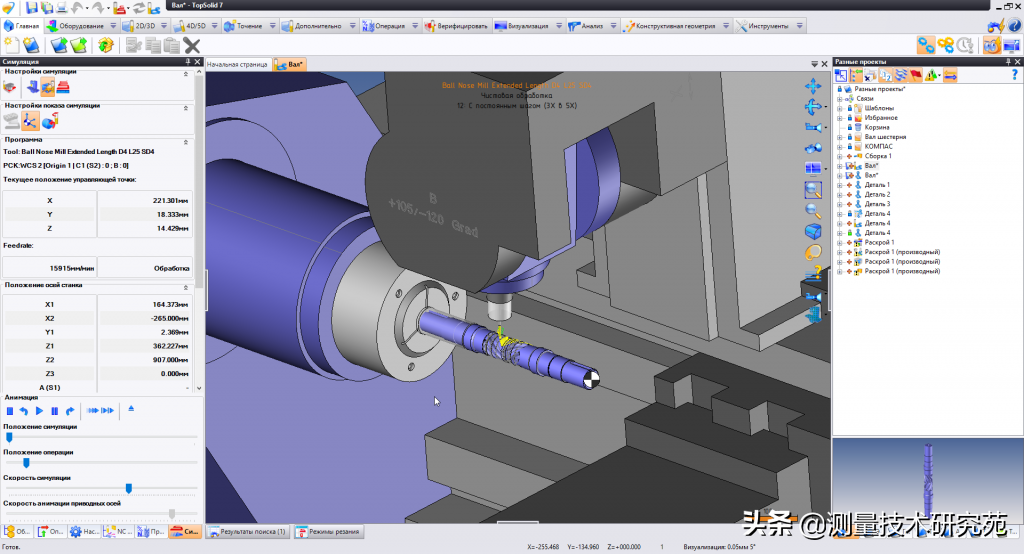The width and height of the screenshot is (1024, 554).
Task: Expand the Сборка 1 tree node
Action: 840,156
